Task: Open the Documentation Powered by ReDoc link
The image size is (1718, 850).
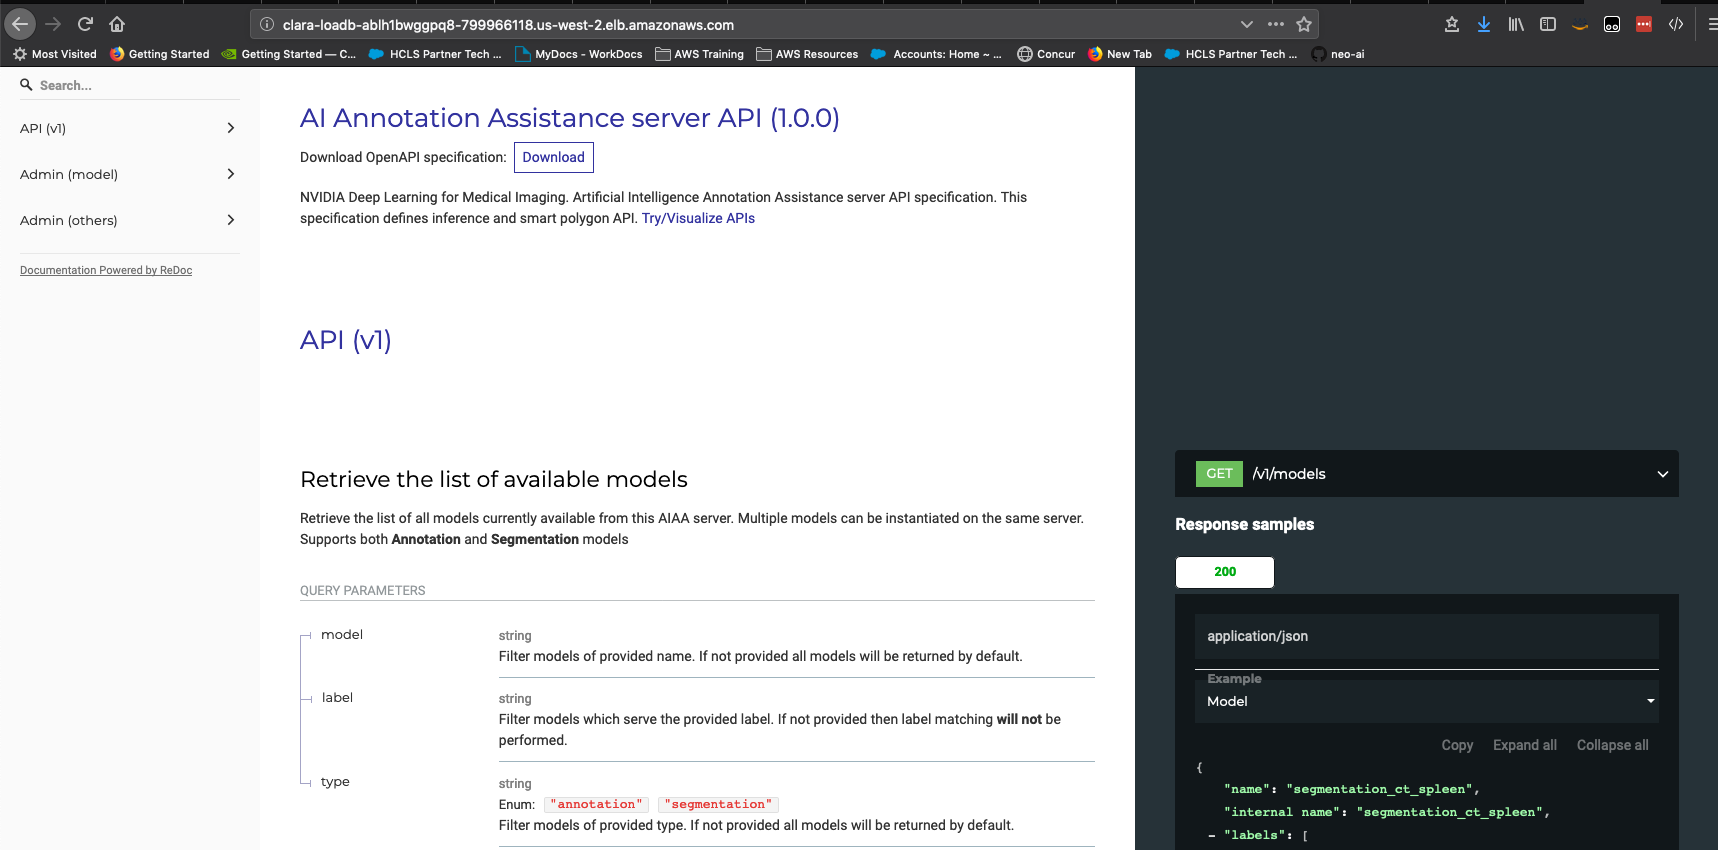Action: [x=106, y=270]
